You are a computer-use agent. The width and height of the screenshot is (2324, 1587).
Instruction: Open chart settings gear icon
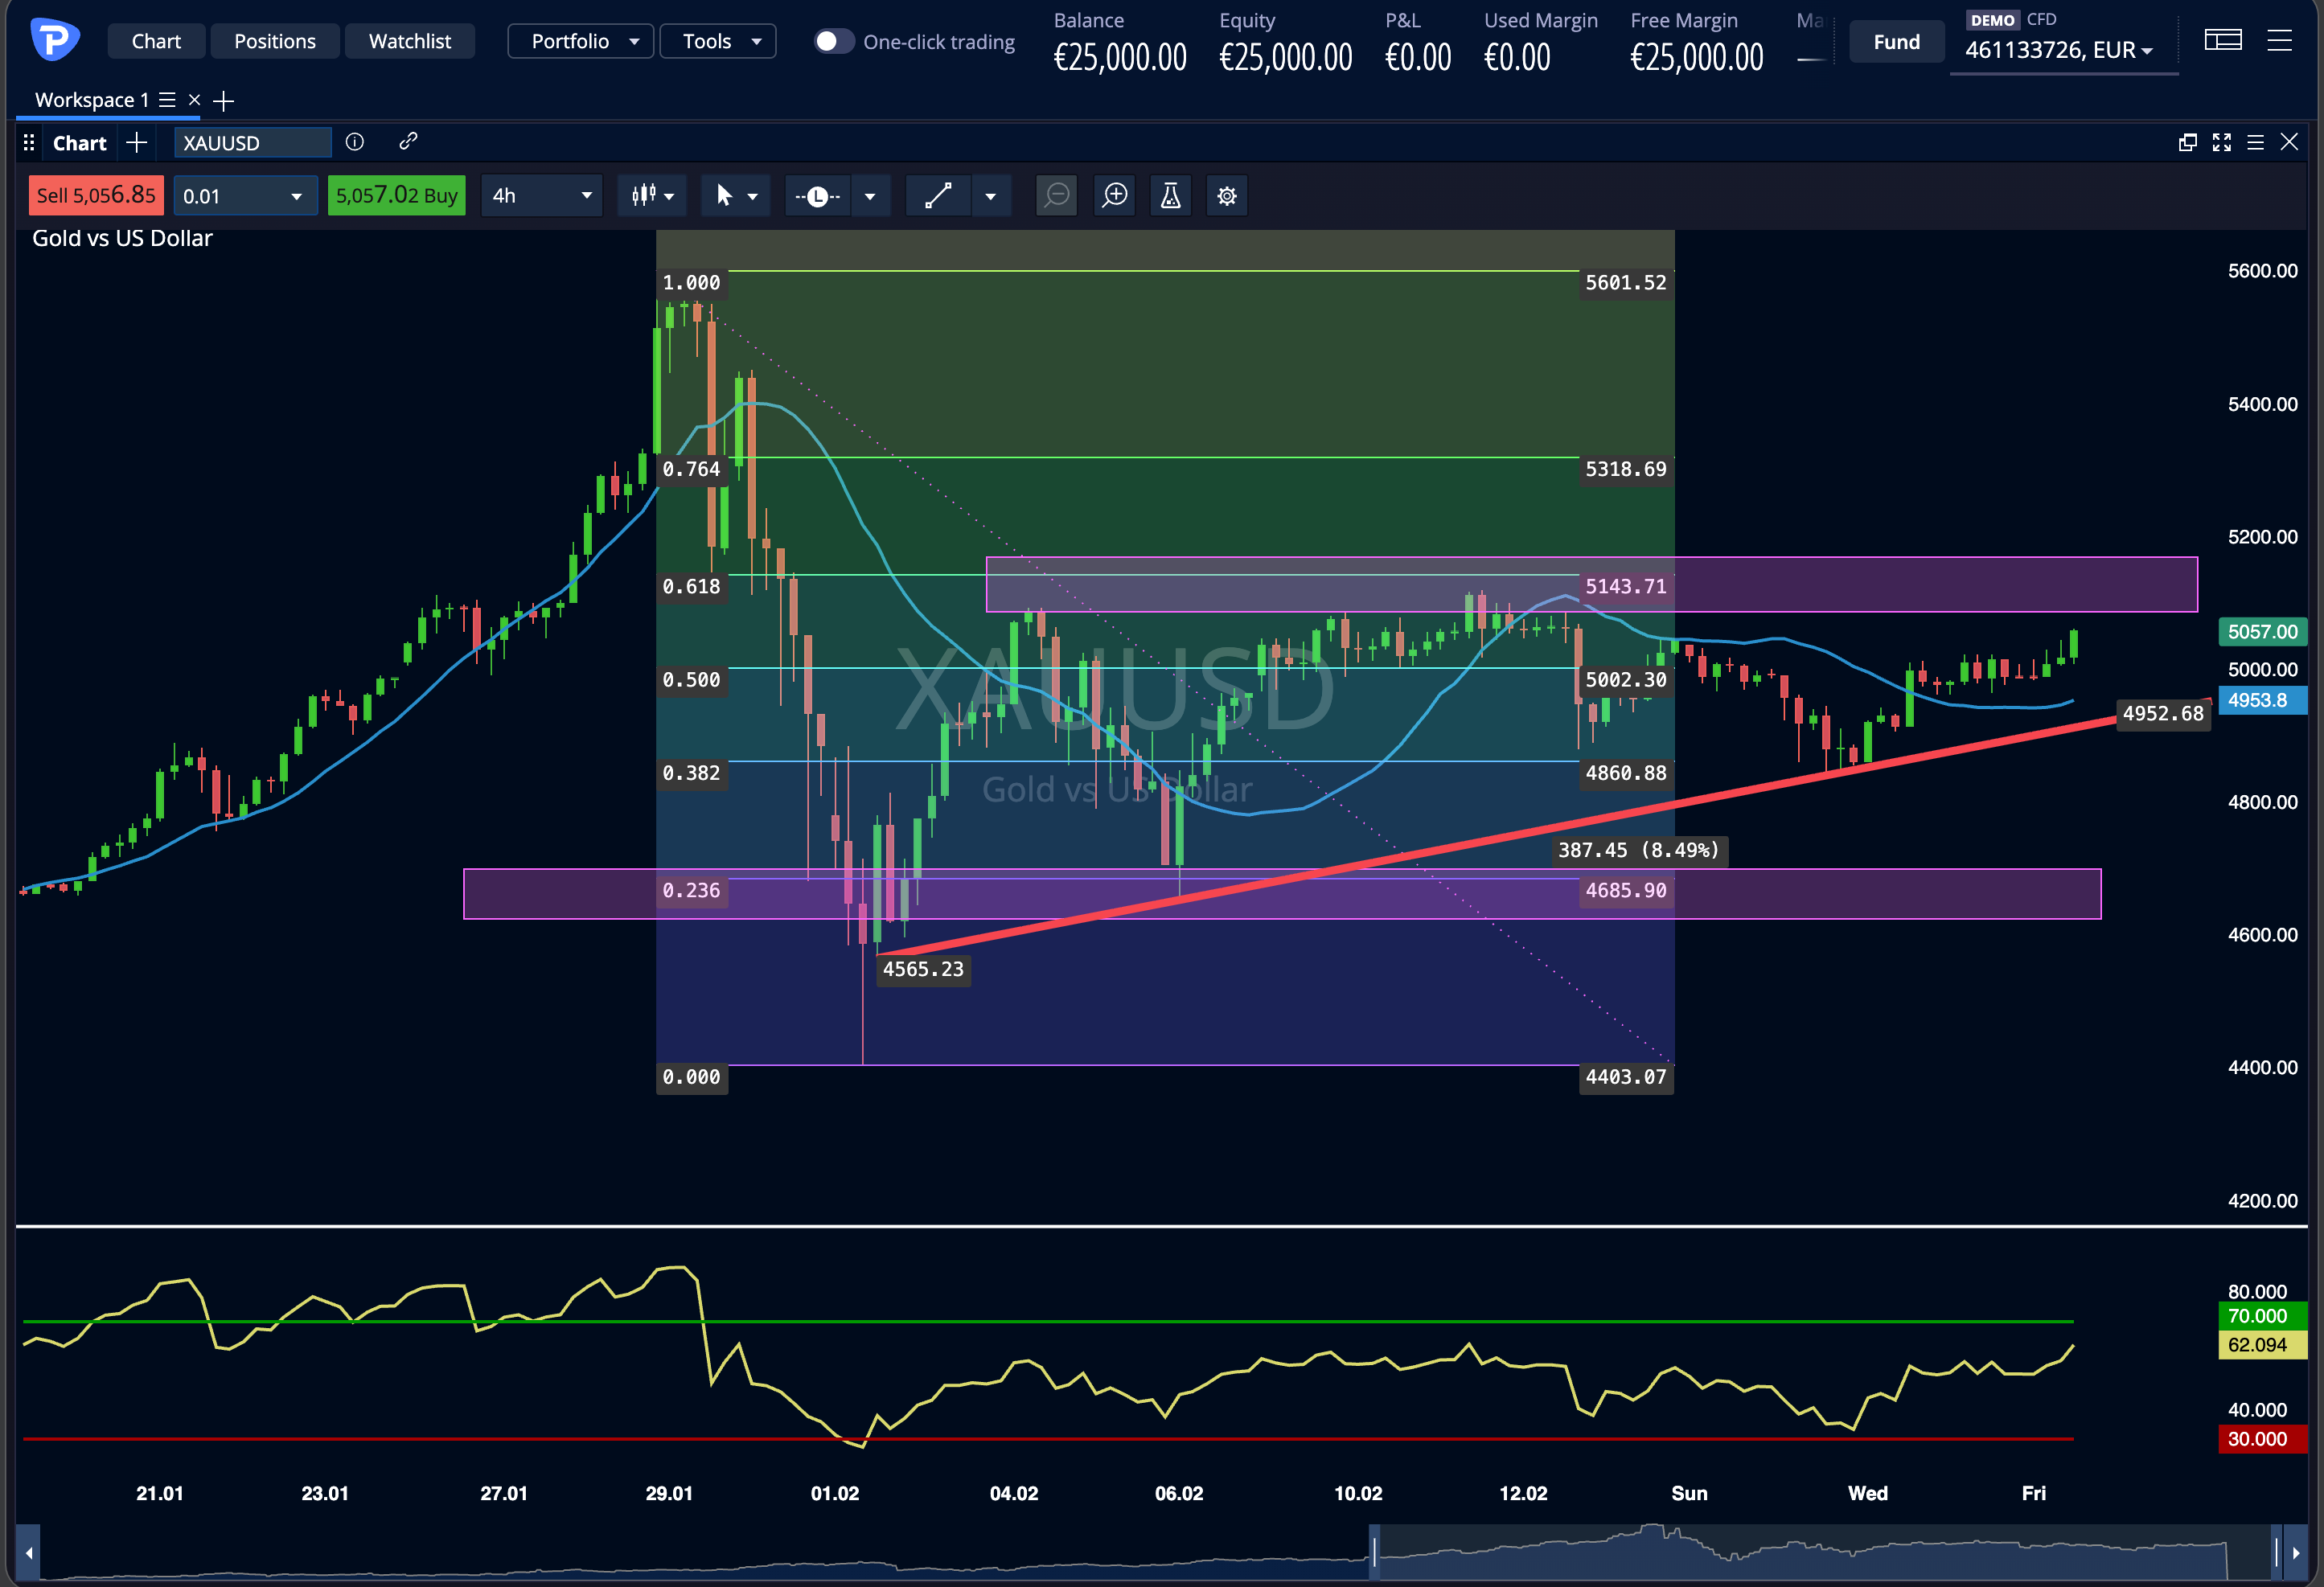[x=1227, y=196]
